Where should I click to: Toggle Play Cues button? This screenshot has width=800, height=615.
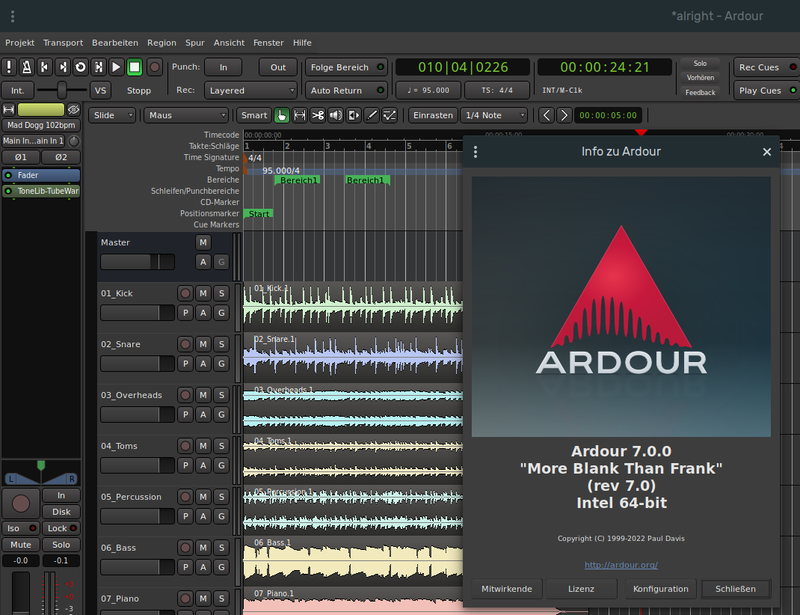(x=766, y=90)
